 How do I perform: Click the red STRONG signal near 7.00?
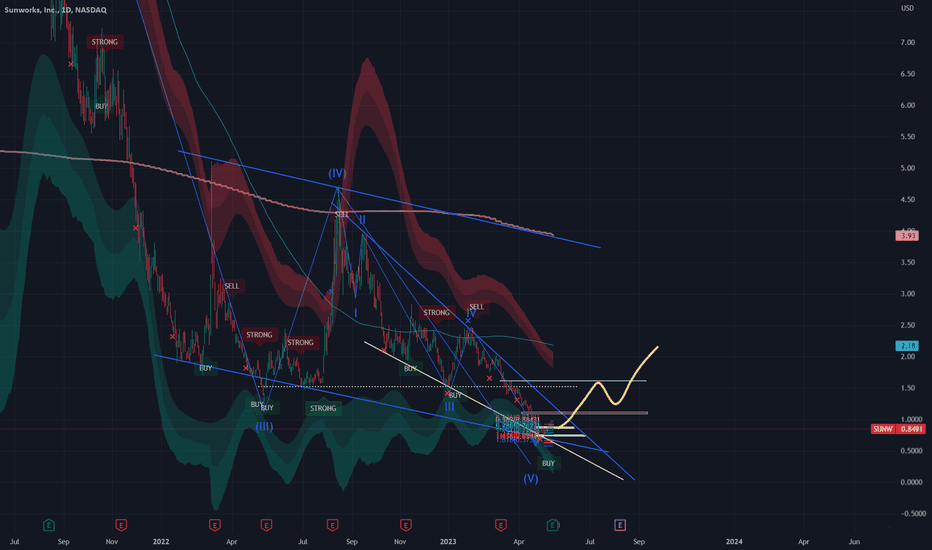coord(105,42)
